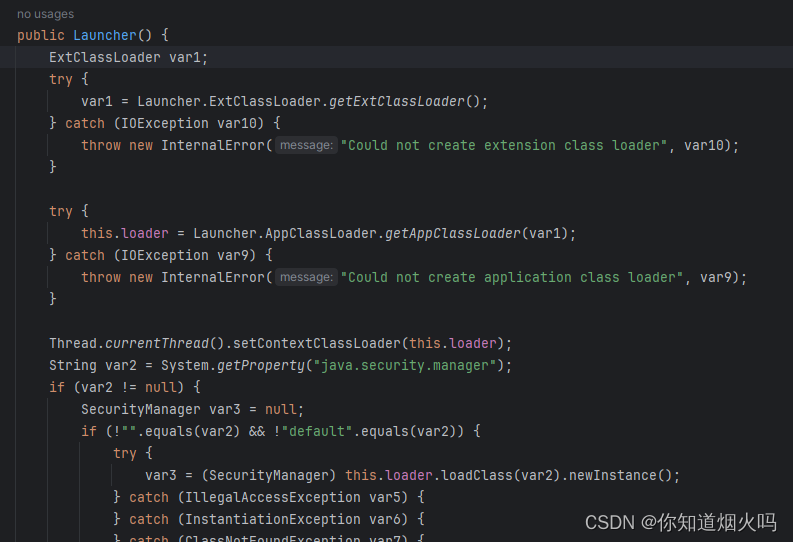793x542 pixels.
Task: Click the message hint before extension class loader string
Action: click(306, 146)
